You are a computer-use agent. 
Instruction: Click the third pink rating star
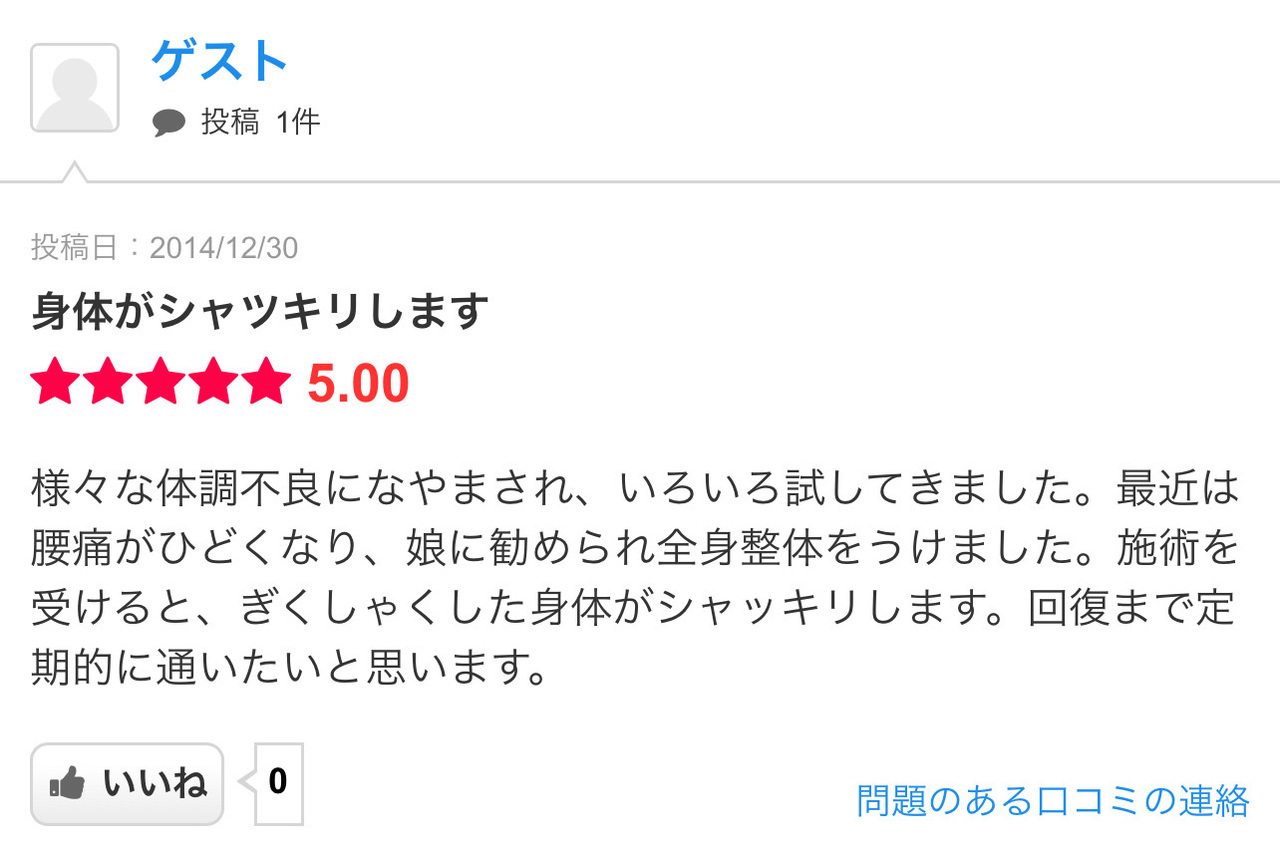(161, 383)
